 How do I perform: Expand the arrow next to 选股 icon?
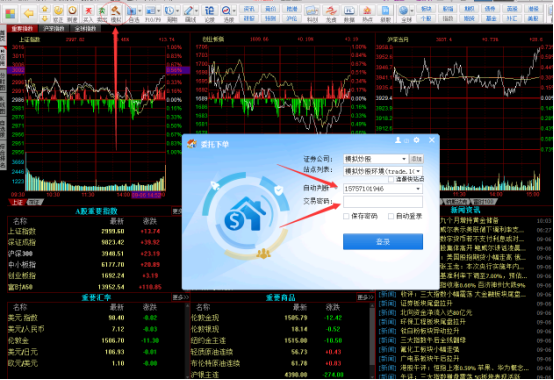pyautogui.click(x=234, y=11)
